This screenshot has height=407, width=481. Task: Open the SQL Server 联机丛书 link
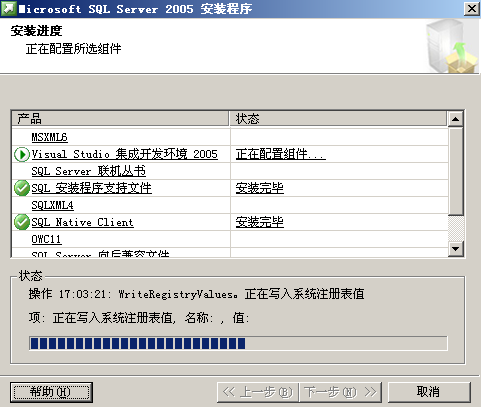(x=88, y=171)
